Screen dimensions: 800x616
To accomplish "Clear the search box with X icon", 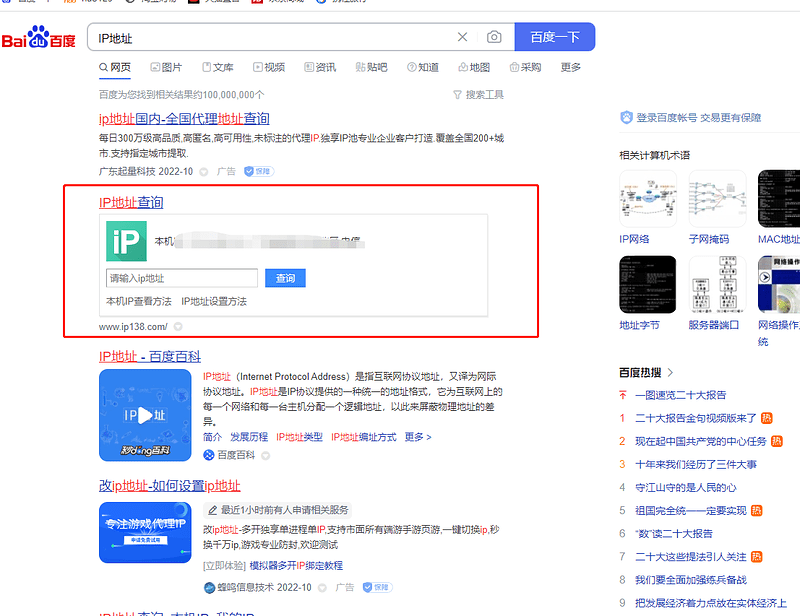I will click(x=462, y=37).
